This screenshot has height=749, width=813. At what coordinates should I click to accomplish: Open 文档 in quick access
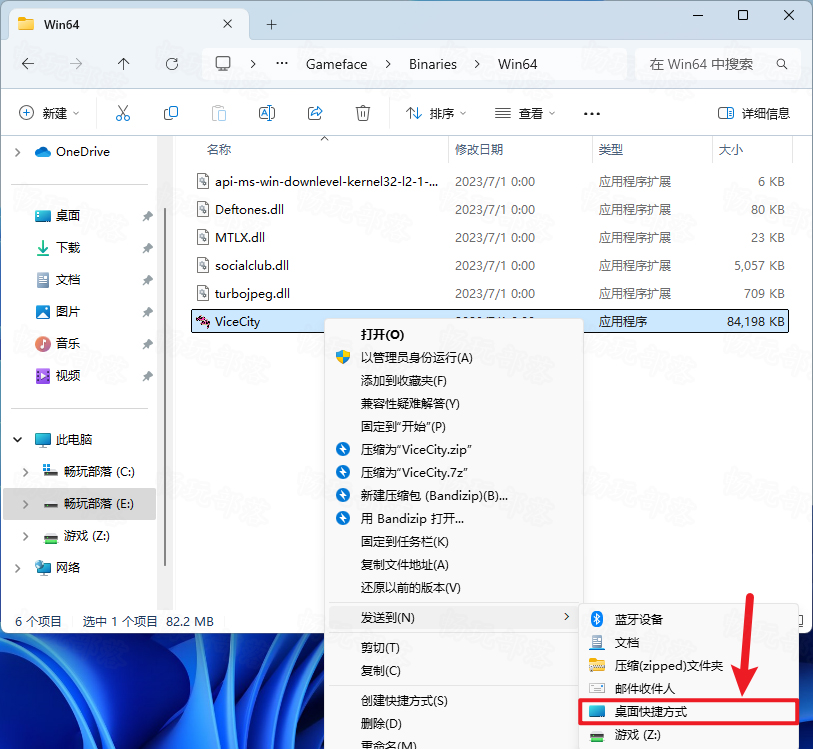[58, 280]
